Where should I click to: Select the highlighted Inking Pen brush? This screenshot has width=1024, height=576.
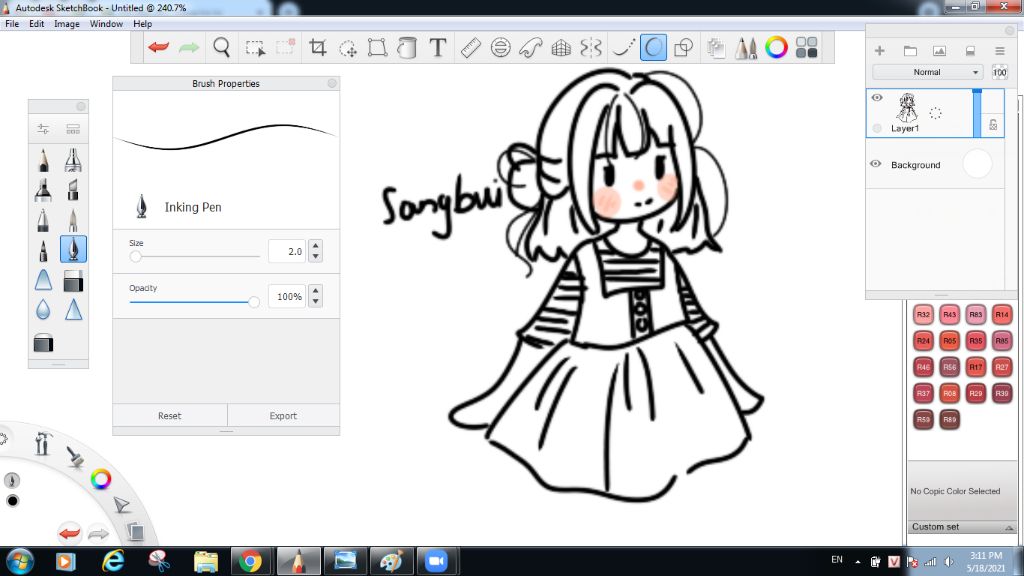click(x=73, y=249)
